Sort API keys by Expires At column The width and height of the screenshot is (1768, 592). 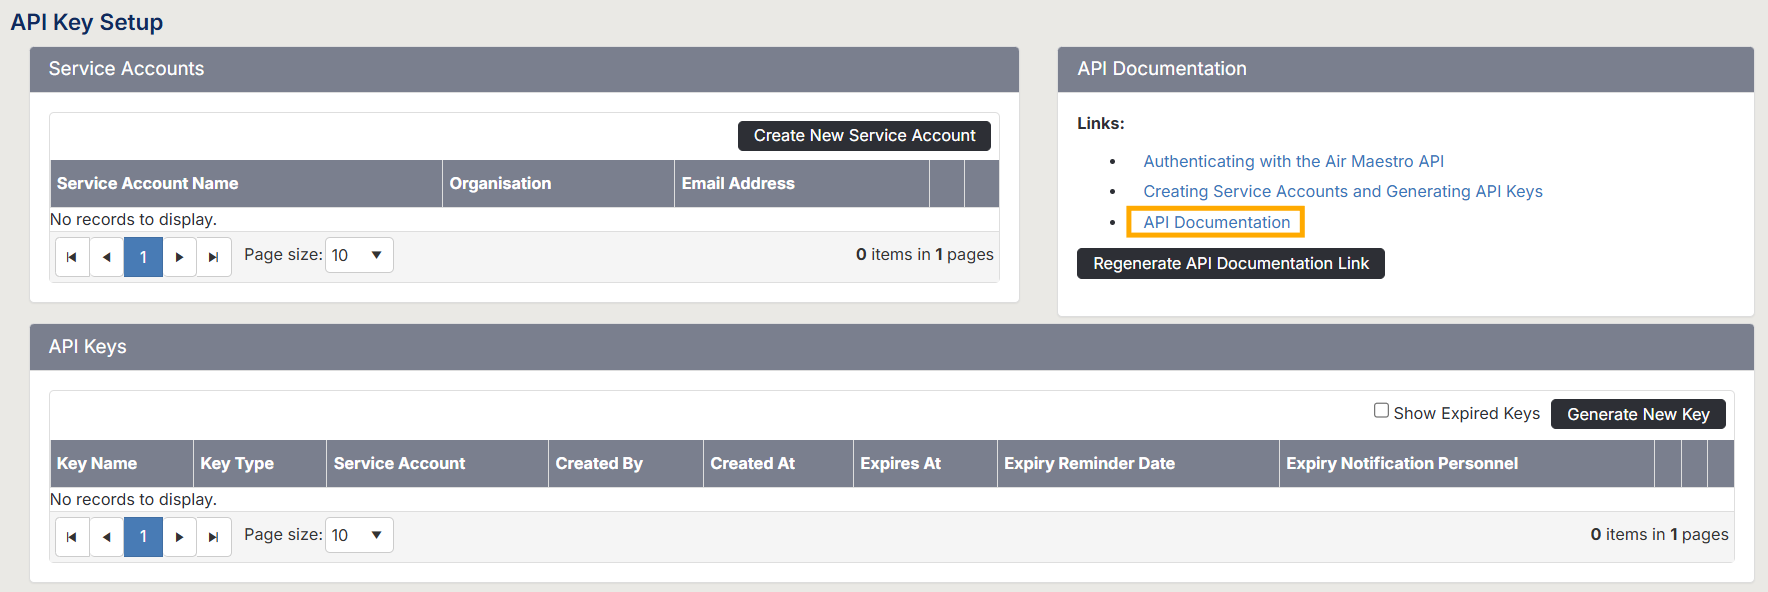[900, 464]
